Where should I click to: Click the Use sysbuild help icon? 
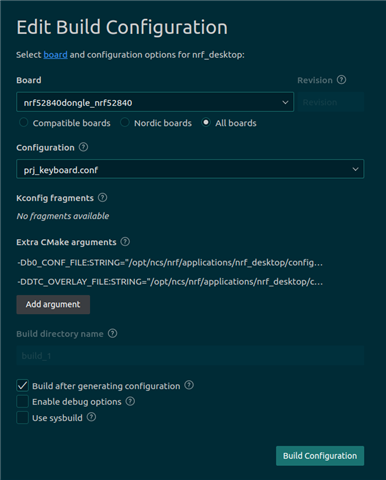tap(91, 417)
